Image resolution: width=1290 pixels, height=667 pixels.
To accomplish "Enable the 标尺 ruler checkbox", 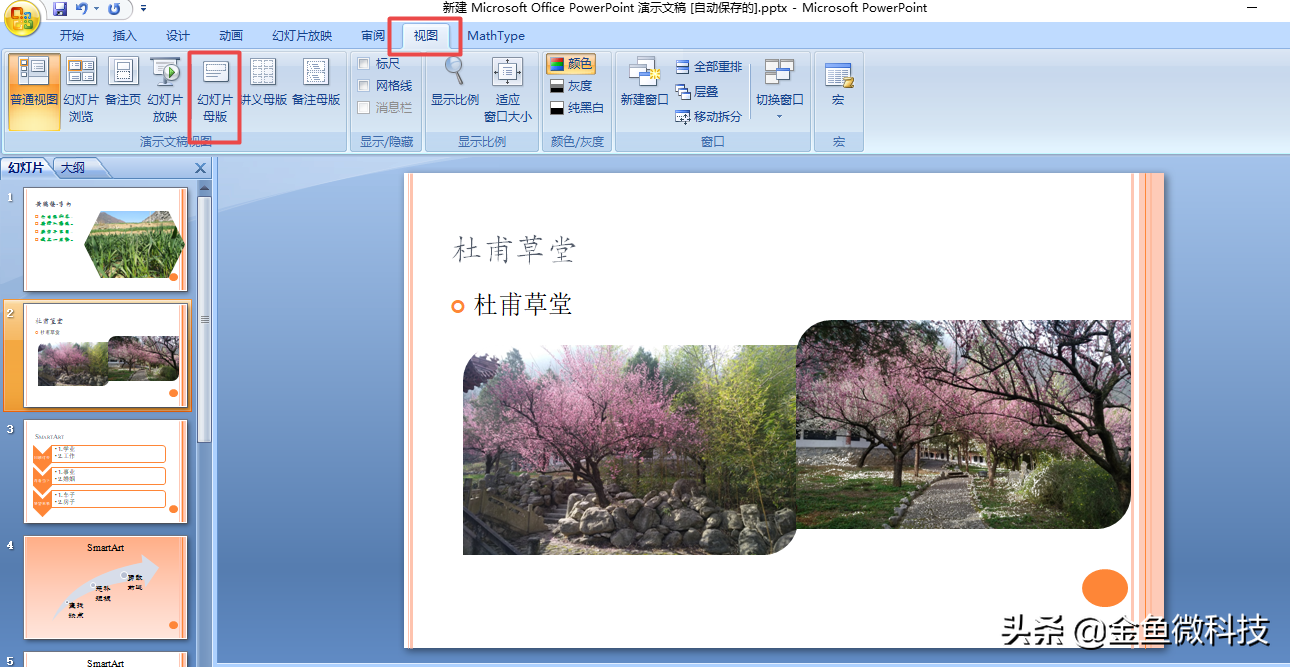I will [x=364, y=64].
